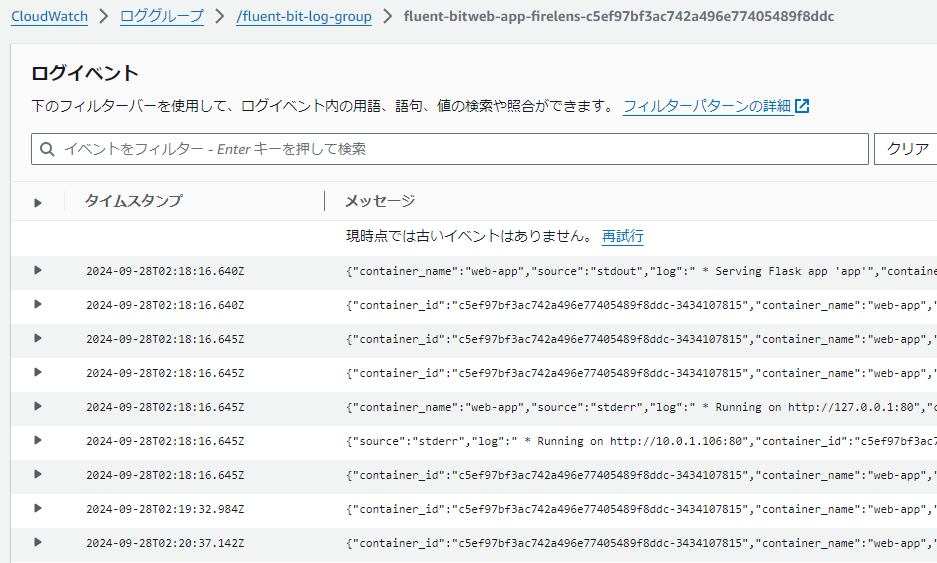Click the クリア button
The image size is (937, 563).
907,149
